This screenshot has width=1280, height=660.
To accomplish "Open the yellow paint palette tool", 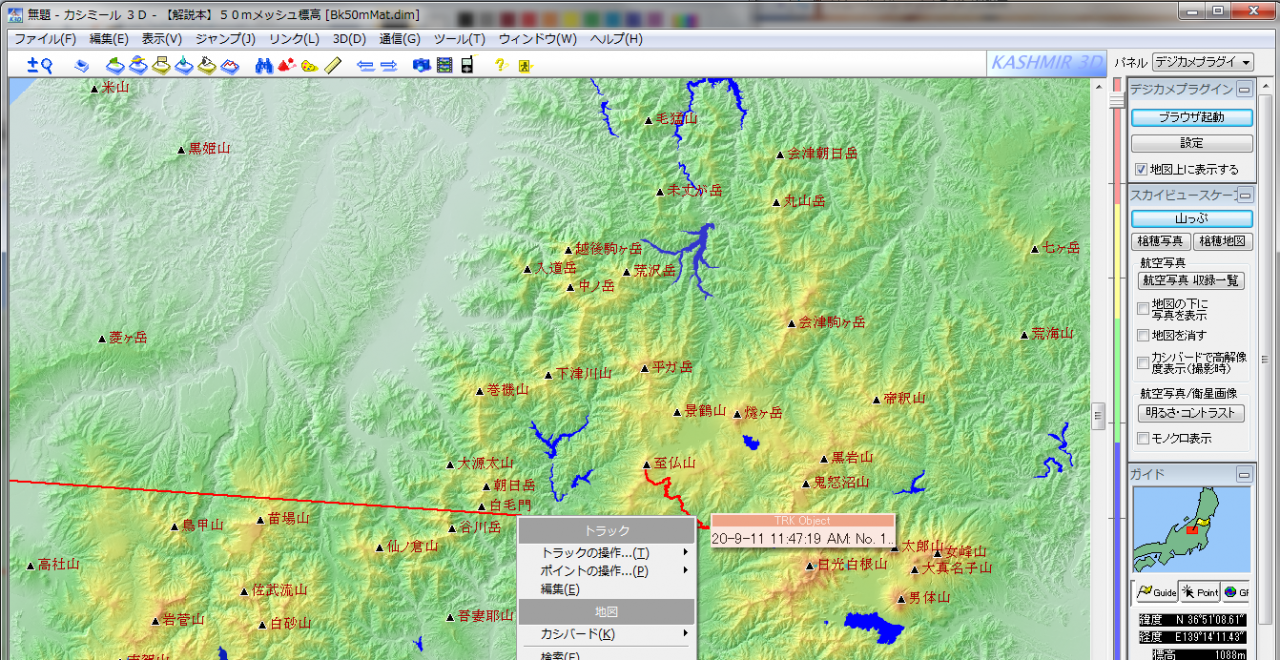I will (309, 65).
